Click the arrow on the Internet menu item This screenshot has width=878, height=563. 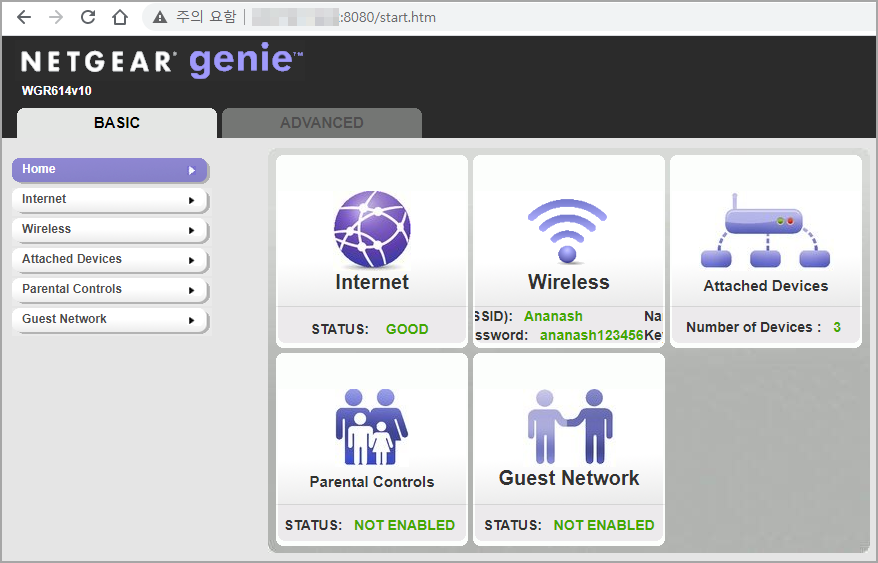pos(192,200)
